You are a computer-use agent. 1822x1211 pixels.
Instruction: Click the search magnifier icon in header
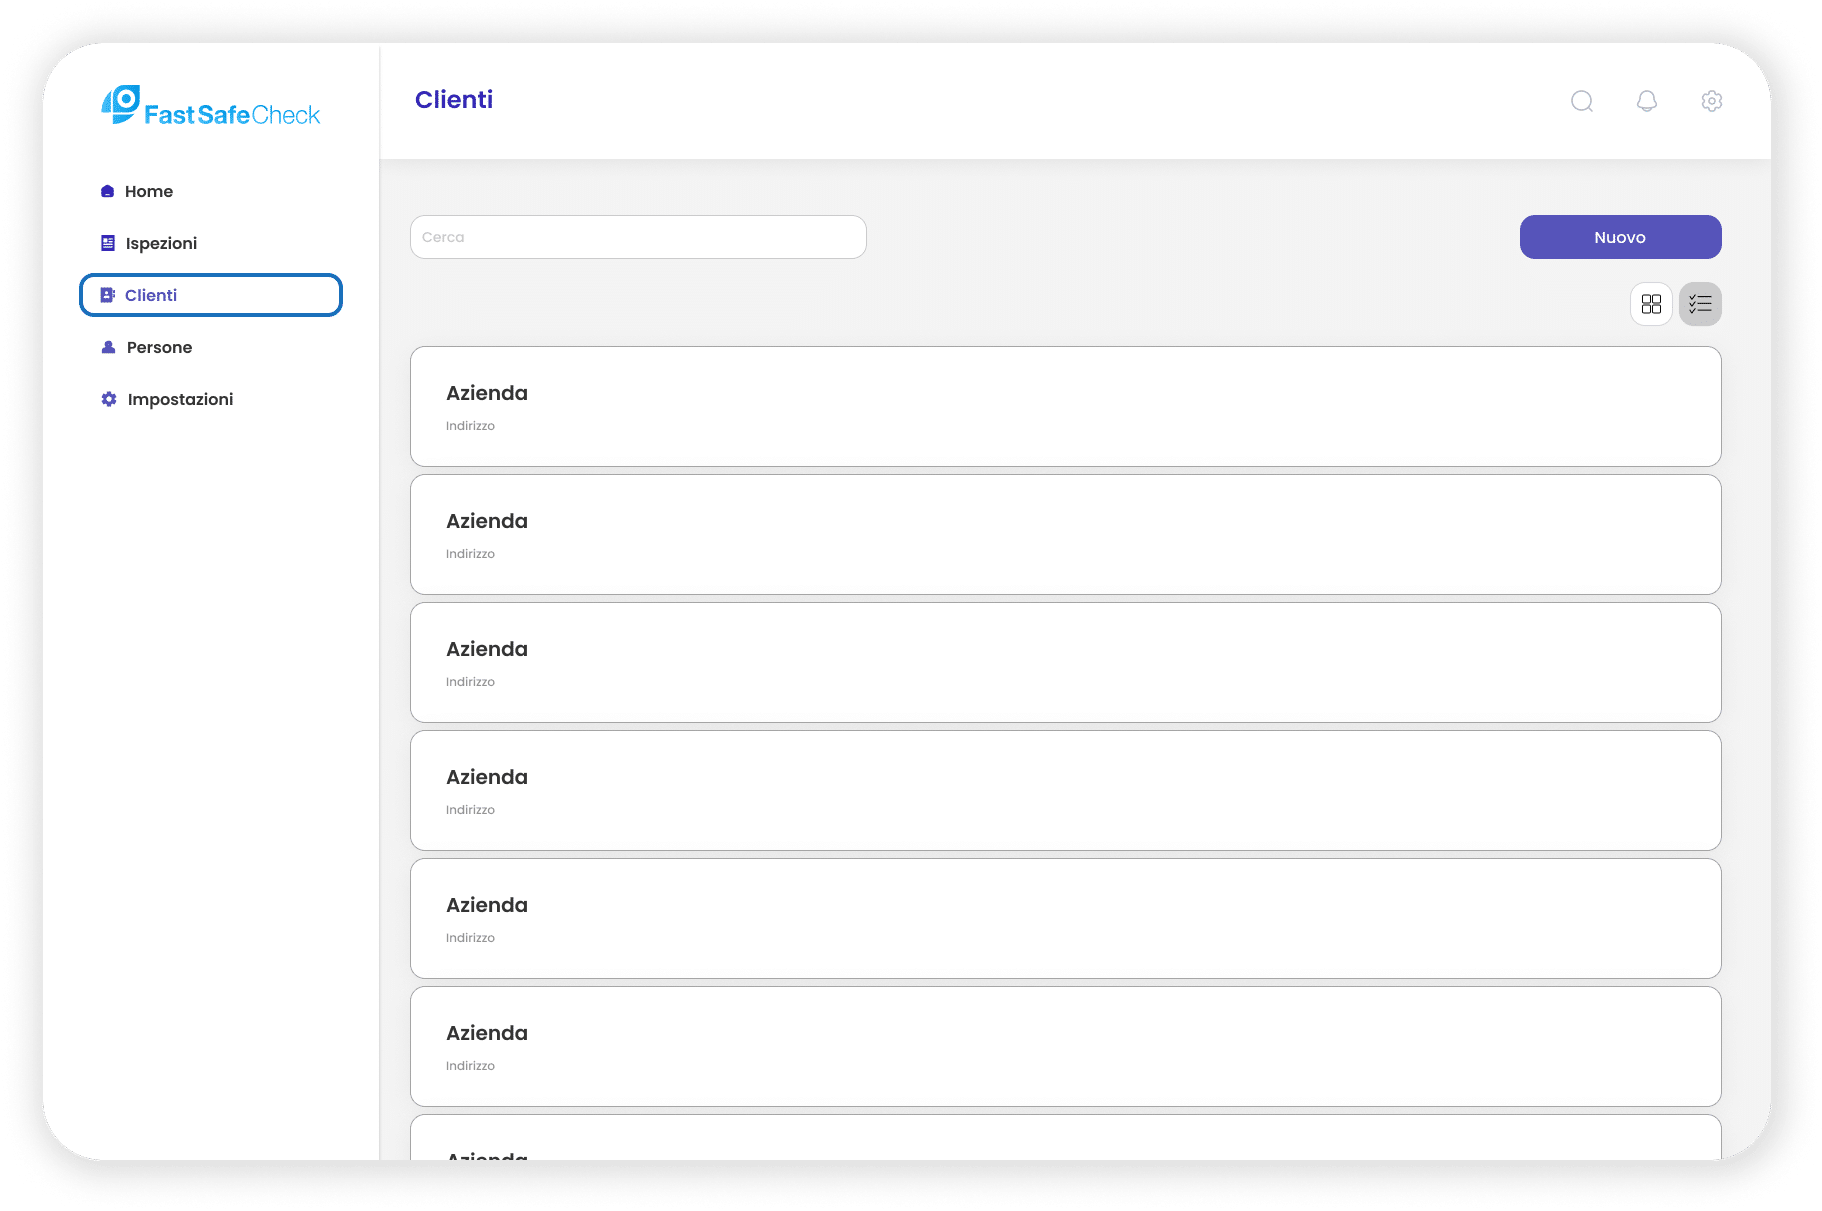pyautogui.click(x=1581, y=101)
